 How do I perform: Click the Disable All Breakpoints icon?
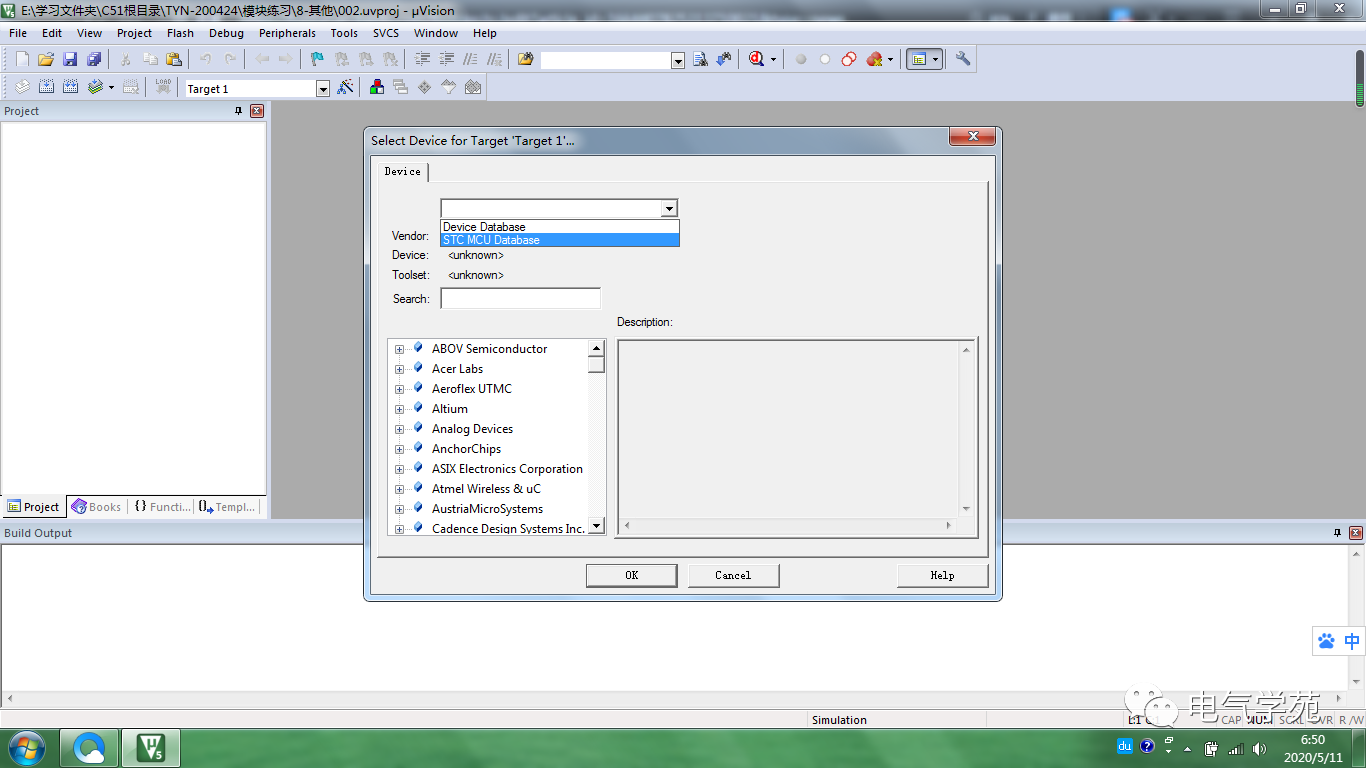[x=849, y=59]
